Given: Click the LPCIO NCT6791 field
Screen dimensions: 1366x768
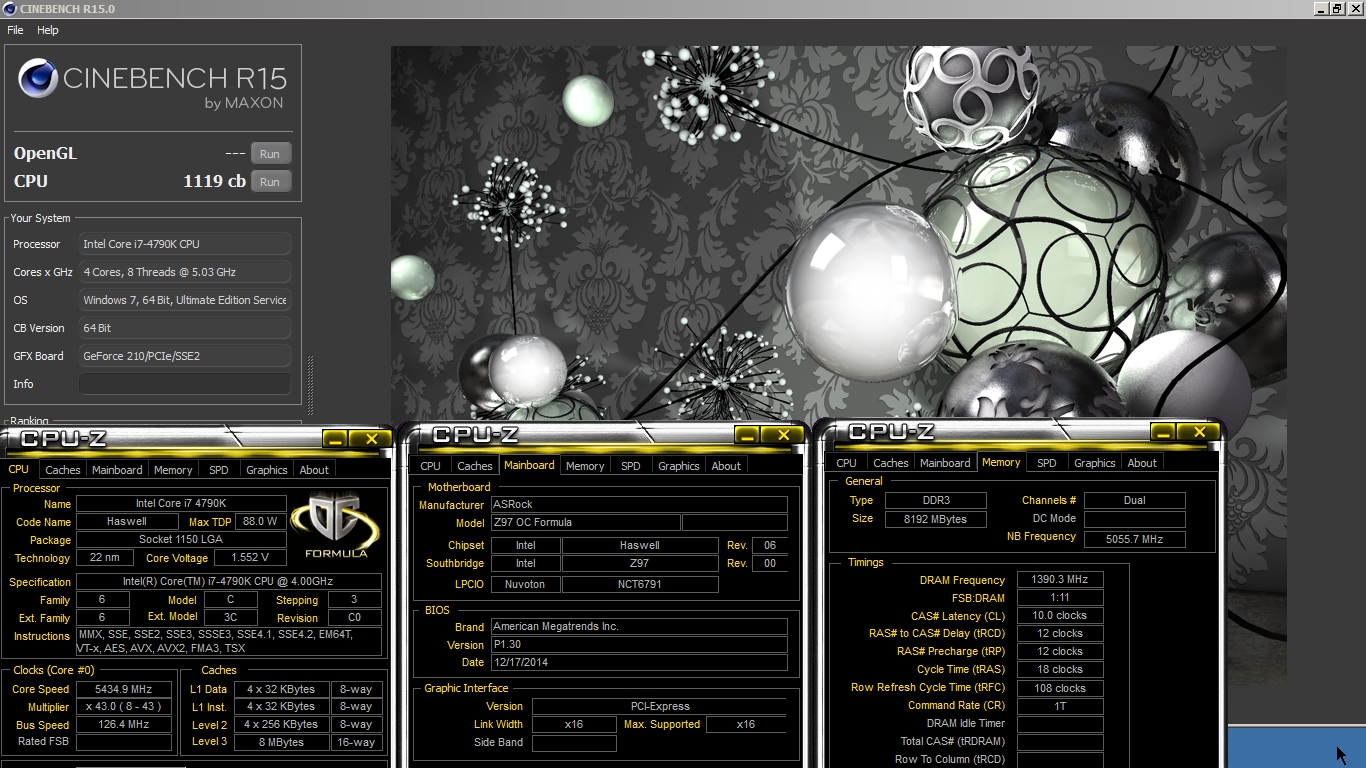Looking at the screenshot, I should [640, 584].
